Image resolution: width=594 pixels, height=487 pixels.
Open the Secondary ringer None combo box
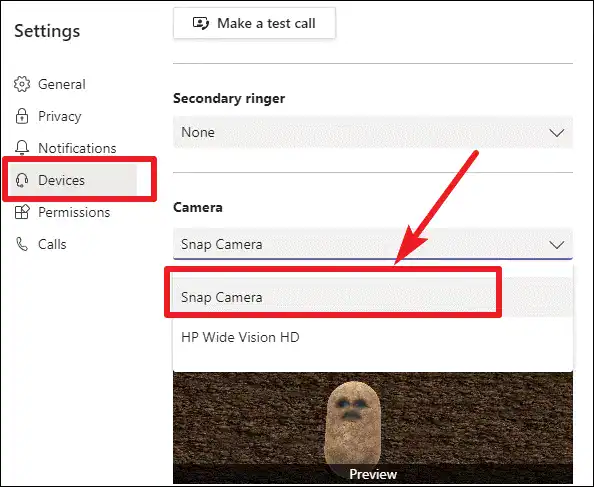pyautogui.click(x=373, y=132)
